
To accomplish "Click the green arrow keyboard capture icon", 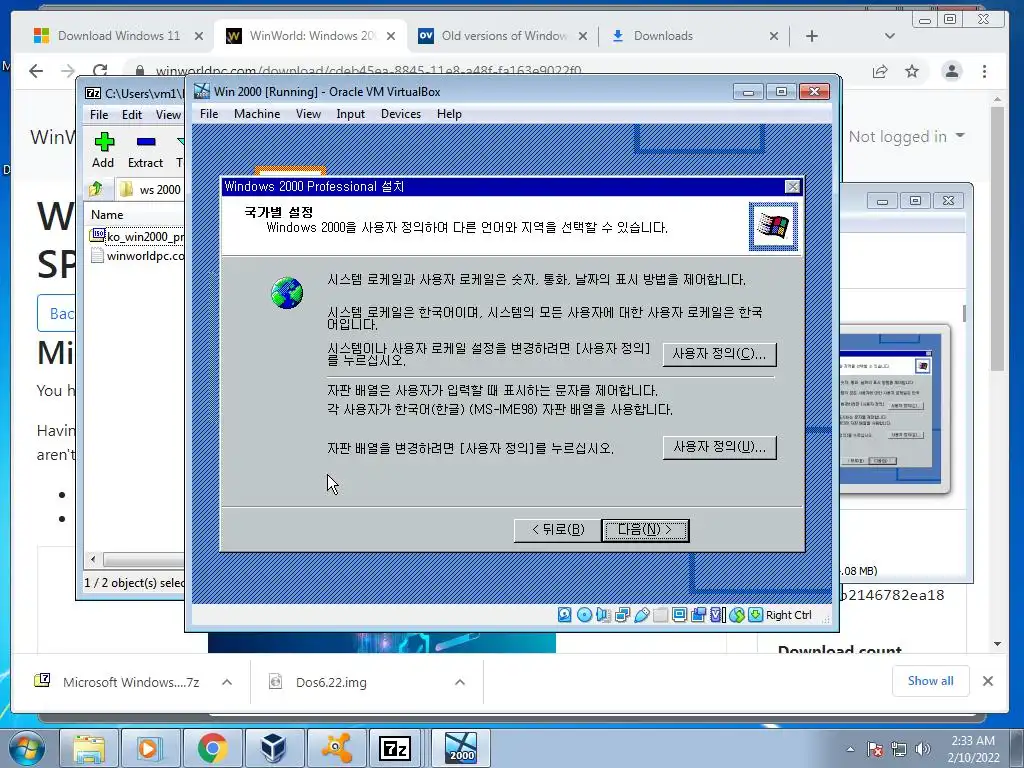I will [756, 615].
